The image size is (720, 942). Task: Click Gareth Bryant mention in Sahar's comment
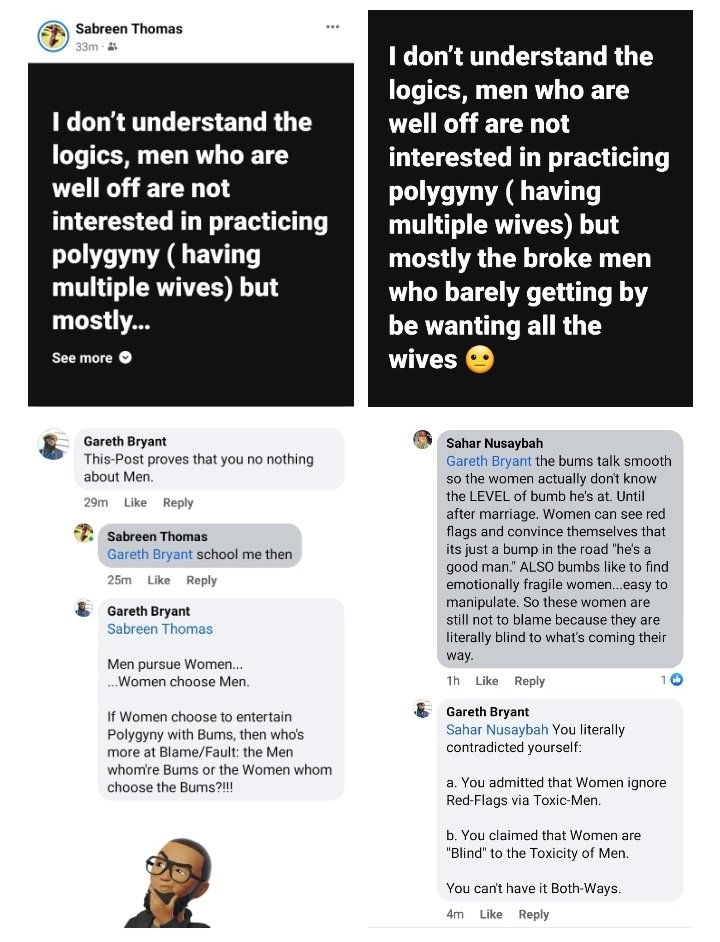pyautogui.click(x=489, y=461)
